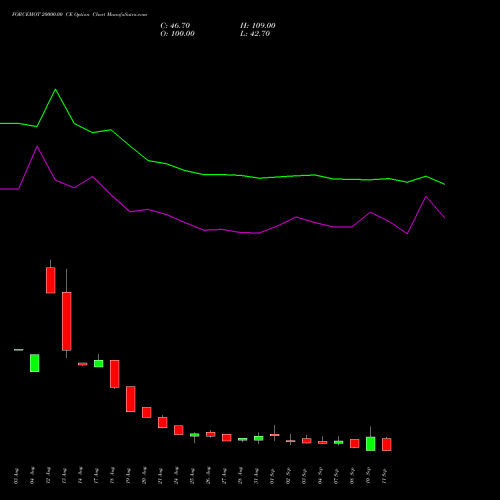Click the green candlestick above 10 Sep

371,444
